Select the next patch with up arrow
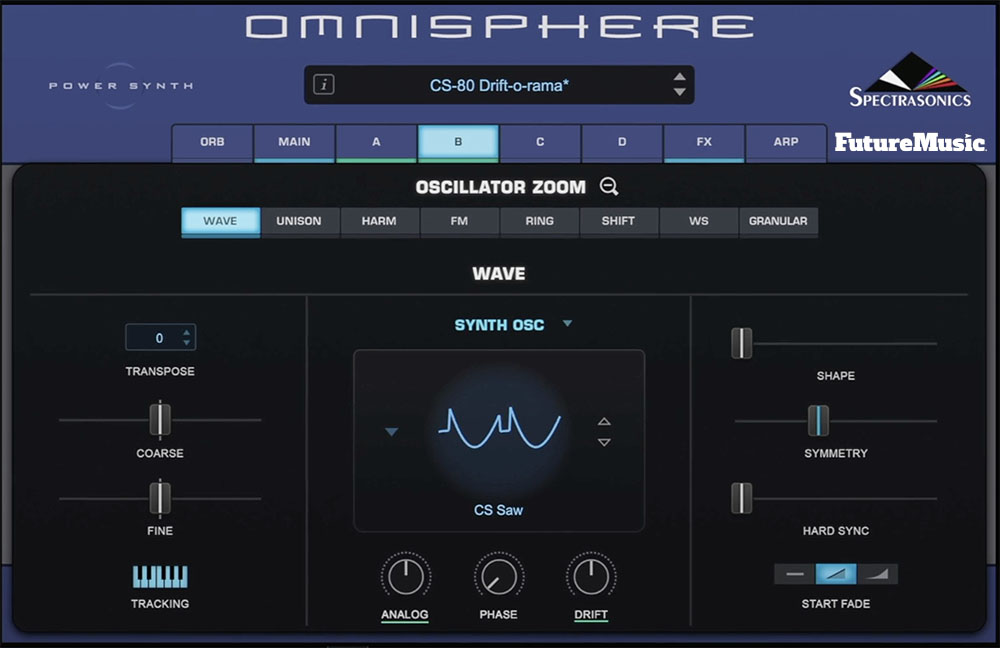 pos(680,77)
